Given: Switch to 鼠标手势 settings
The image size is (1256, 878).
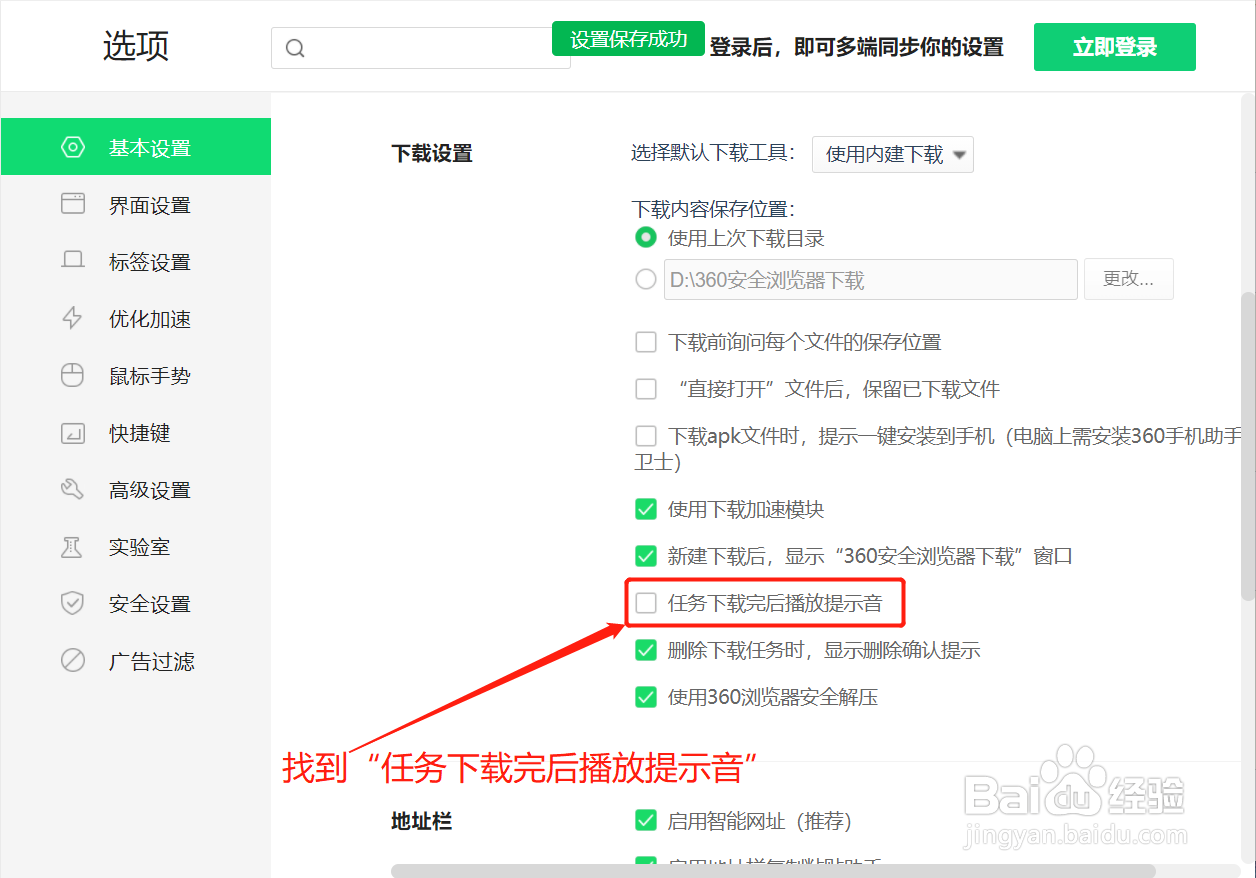Looking at the screenshot, I should point(136,376).
